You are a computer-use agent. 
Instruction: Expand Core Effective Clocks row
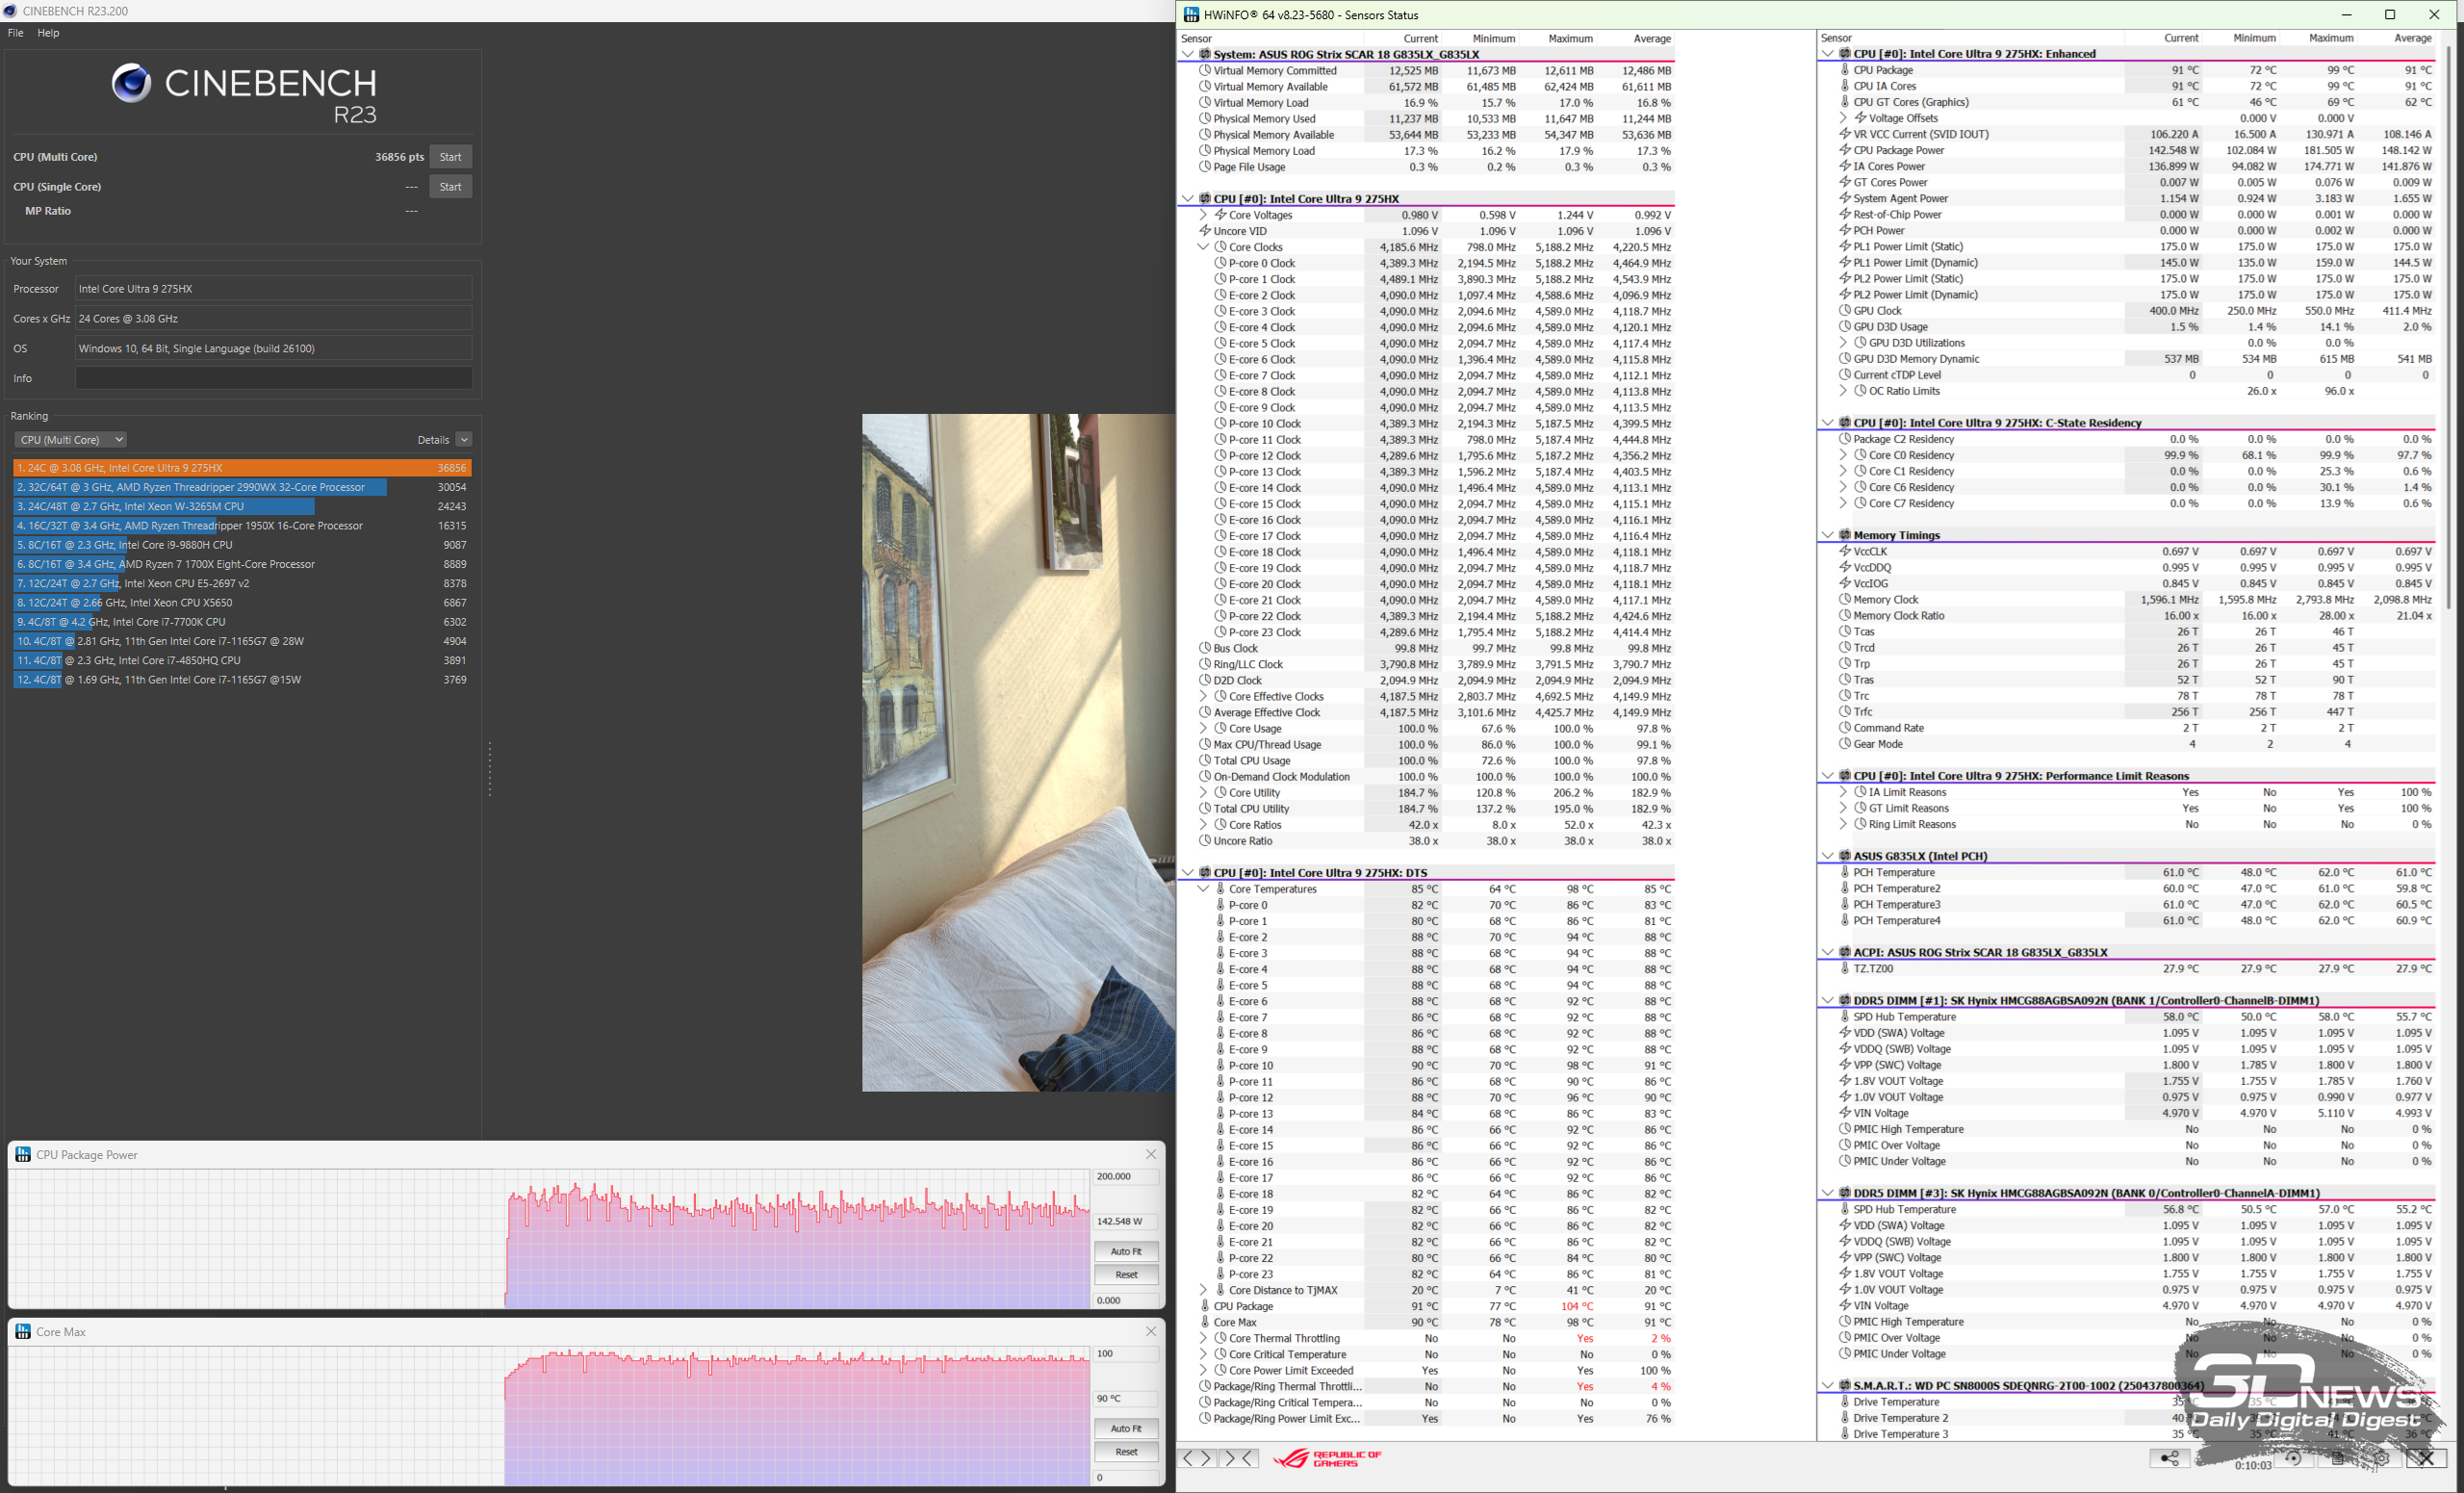point(1203,696)
